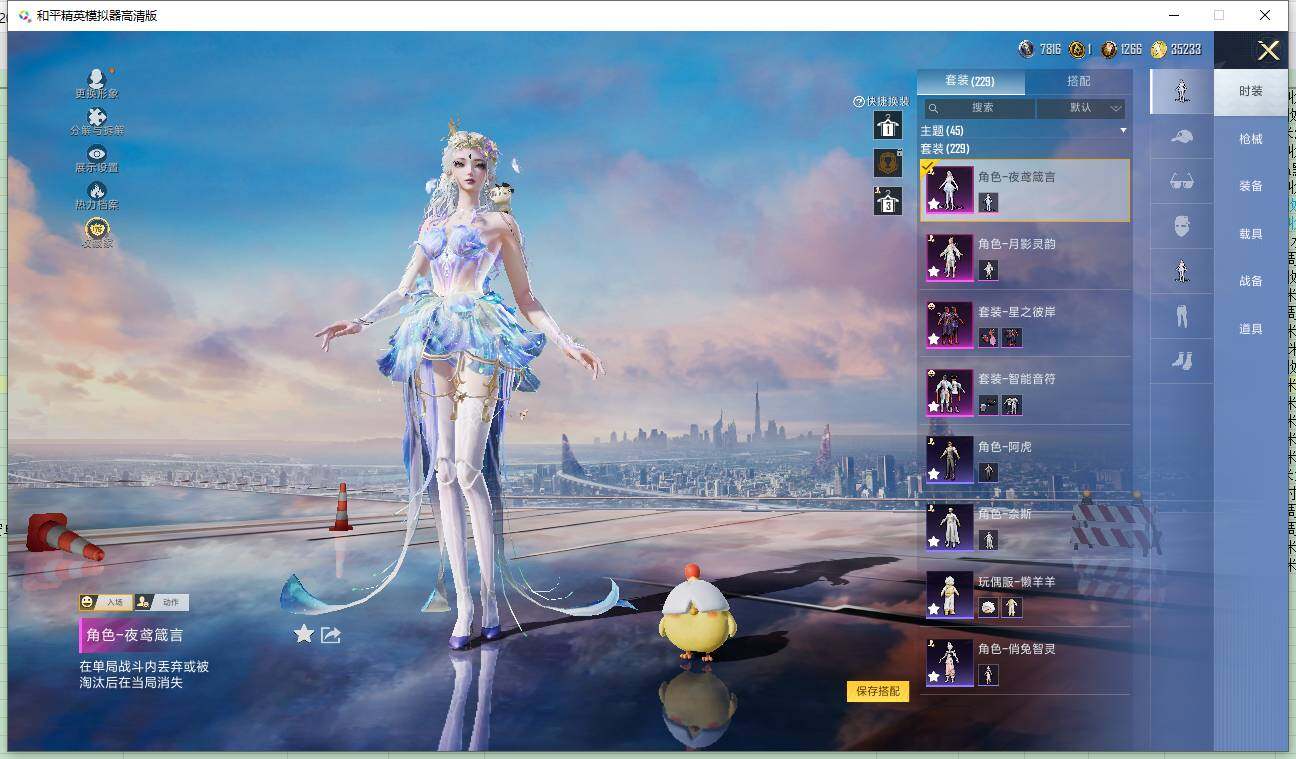Click first component icon under 套装-星之彼岸
The width and height of the screenshot is (1296, 759).
tap(988, 338)
